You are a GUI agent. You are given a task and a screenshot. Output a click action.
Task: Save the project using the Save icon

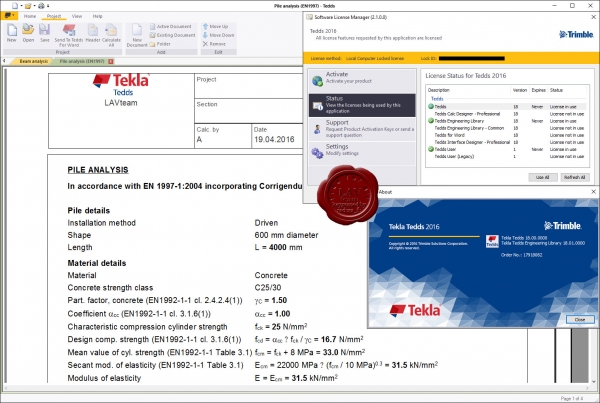pyautogui.click(x=45, y=33)
